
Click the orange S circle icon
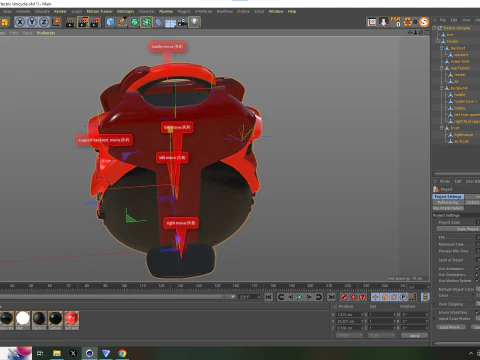(x=424, y=22)
